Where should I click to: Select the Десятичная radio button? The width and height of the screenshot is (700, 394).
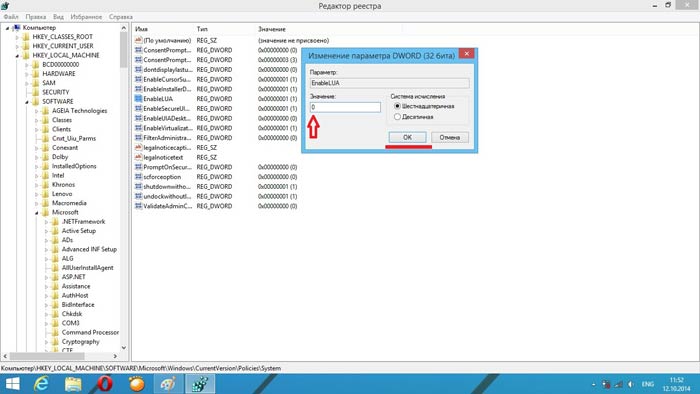click(x=397, y=117)
